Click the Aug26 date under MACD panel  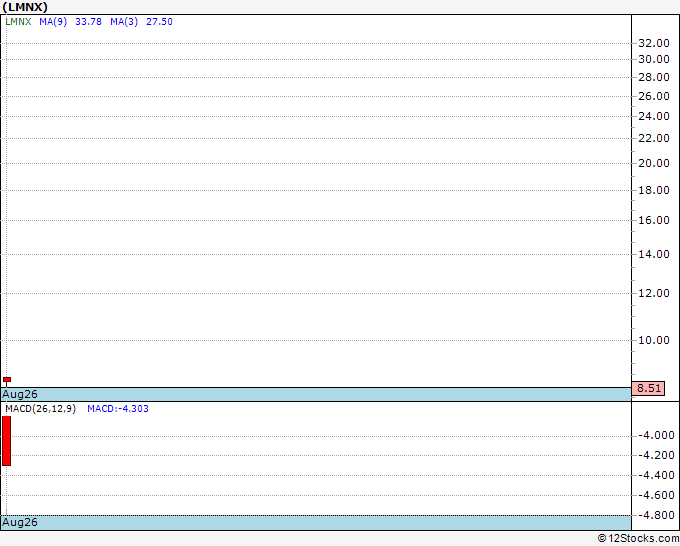click(x=20, y=522)
